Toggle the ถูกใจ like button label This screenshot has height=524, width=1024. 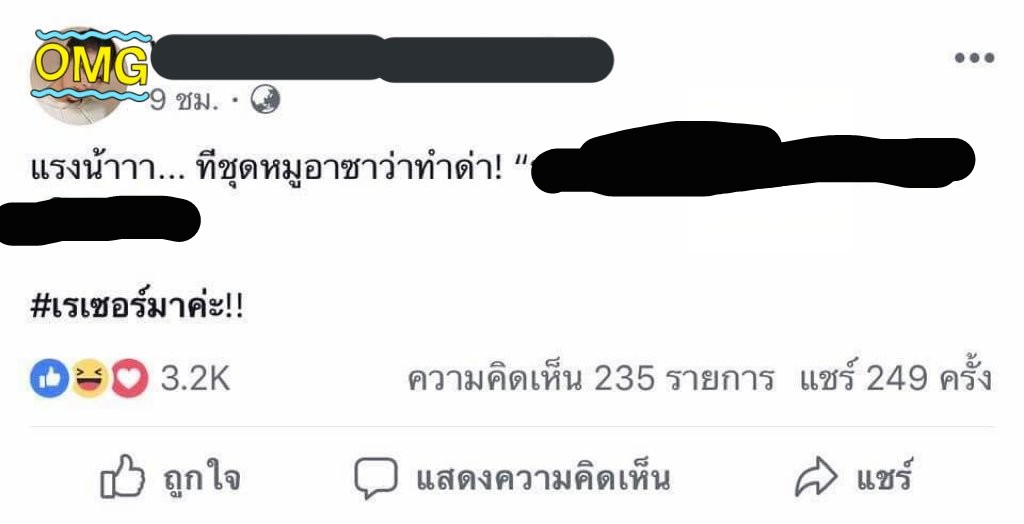click(201, 479)
